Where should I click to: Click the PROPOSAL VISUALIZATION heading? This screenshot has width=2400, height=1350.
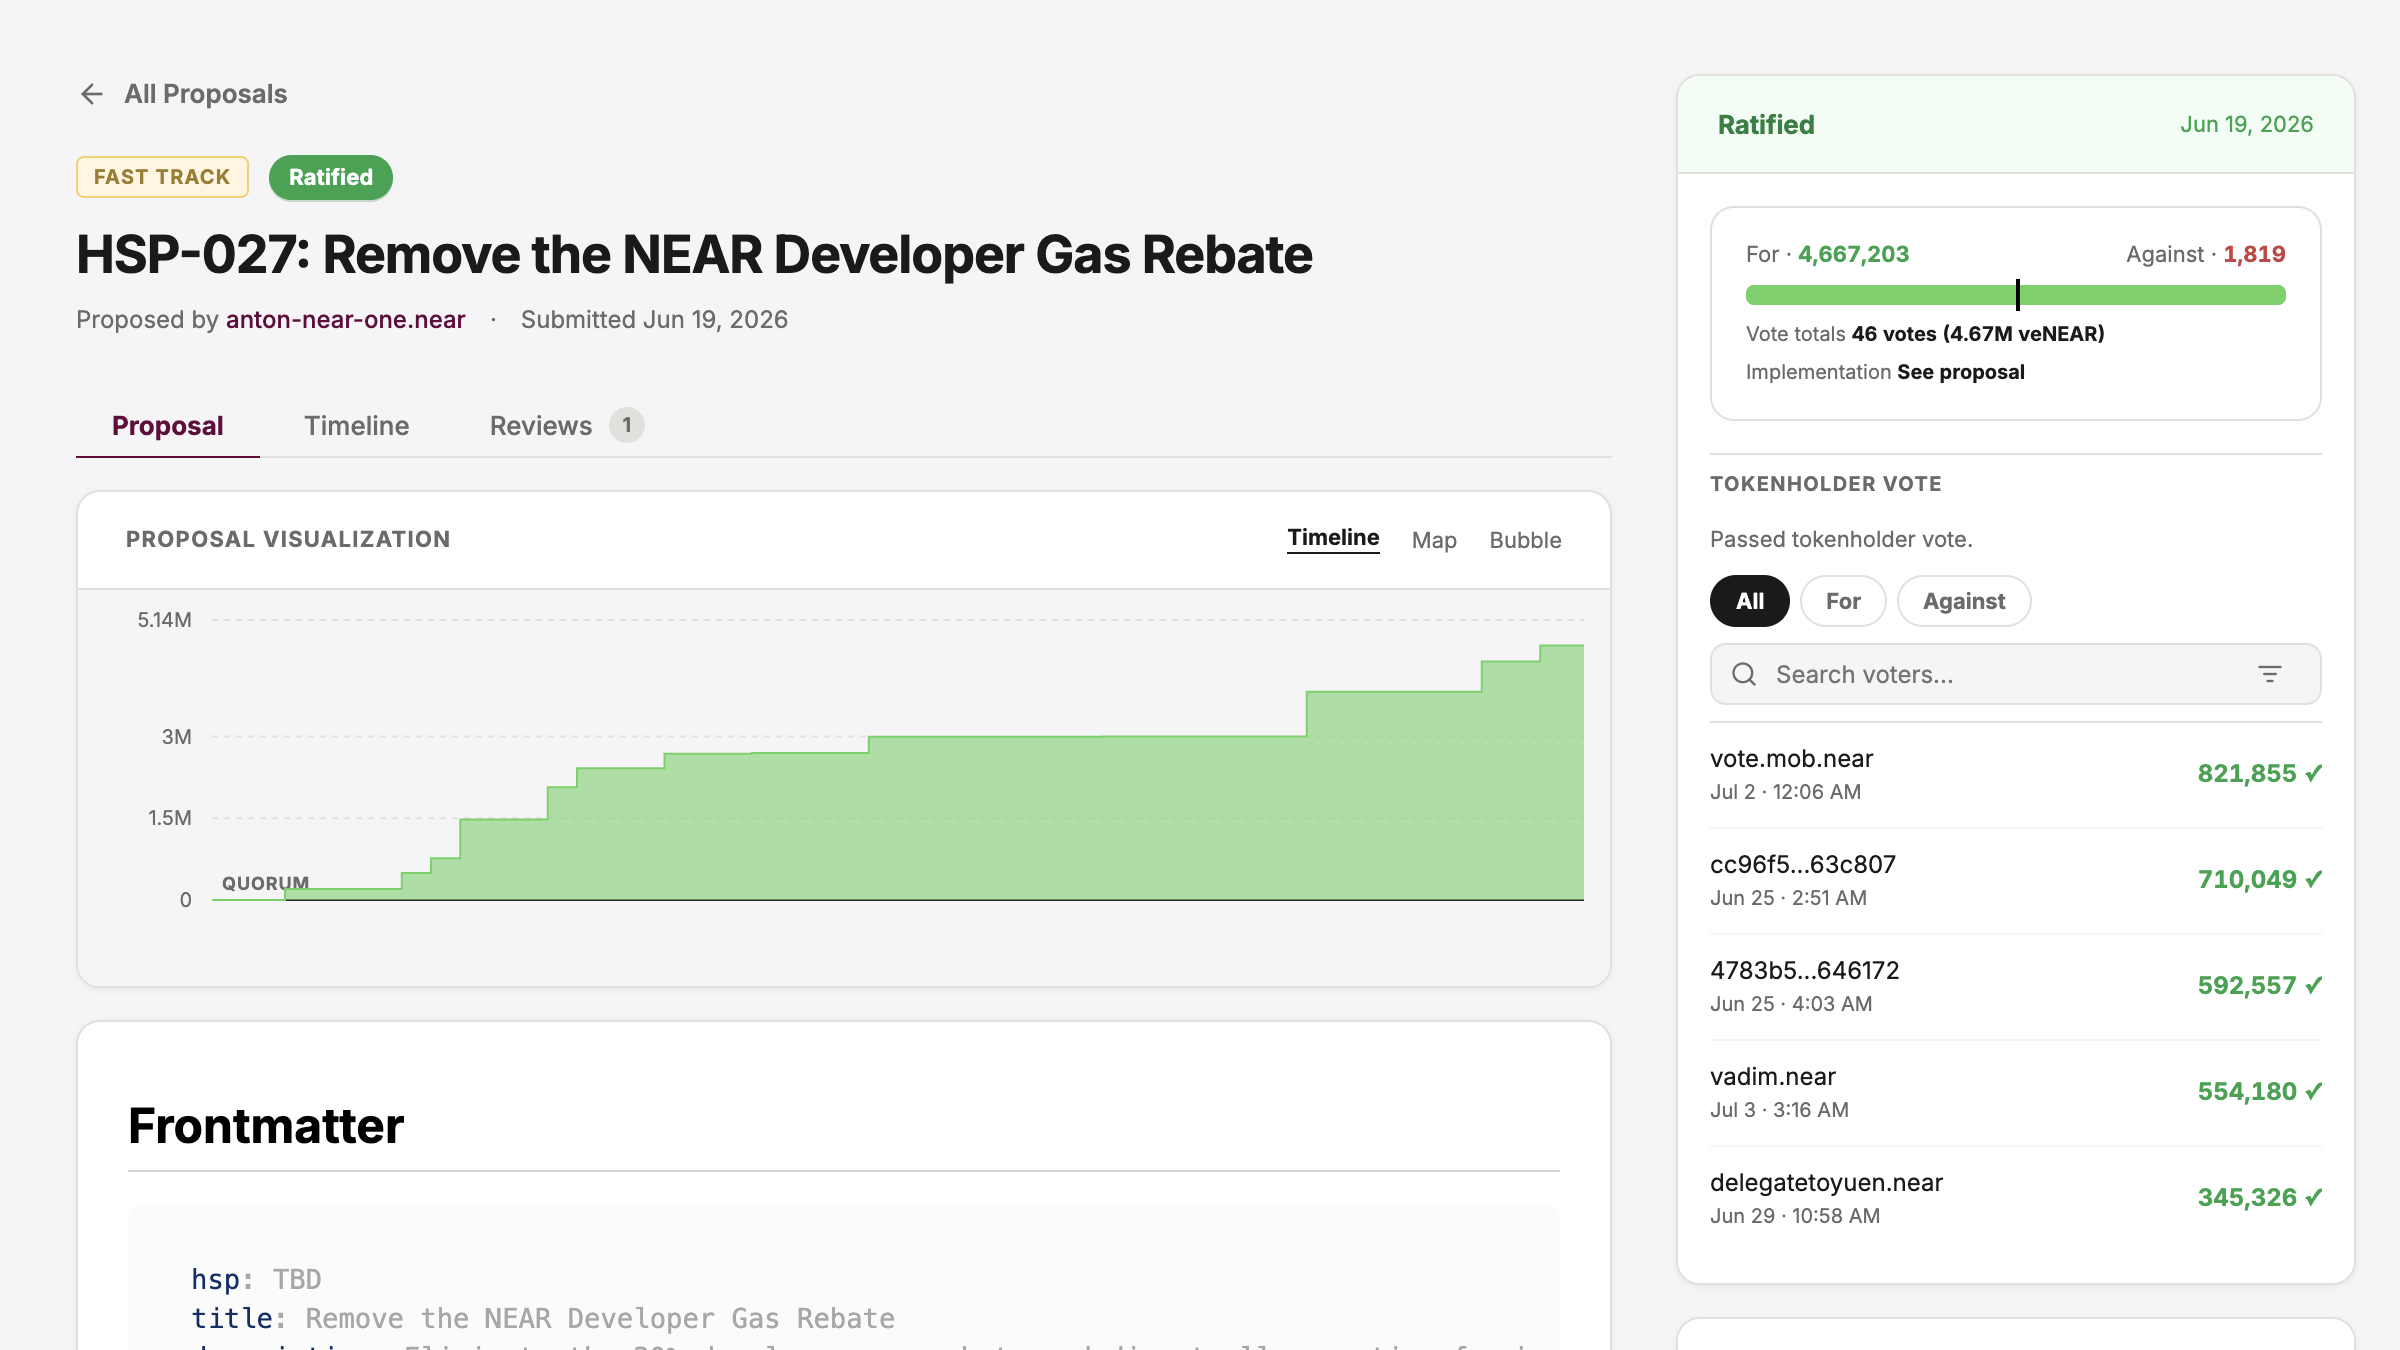(288, 540)
